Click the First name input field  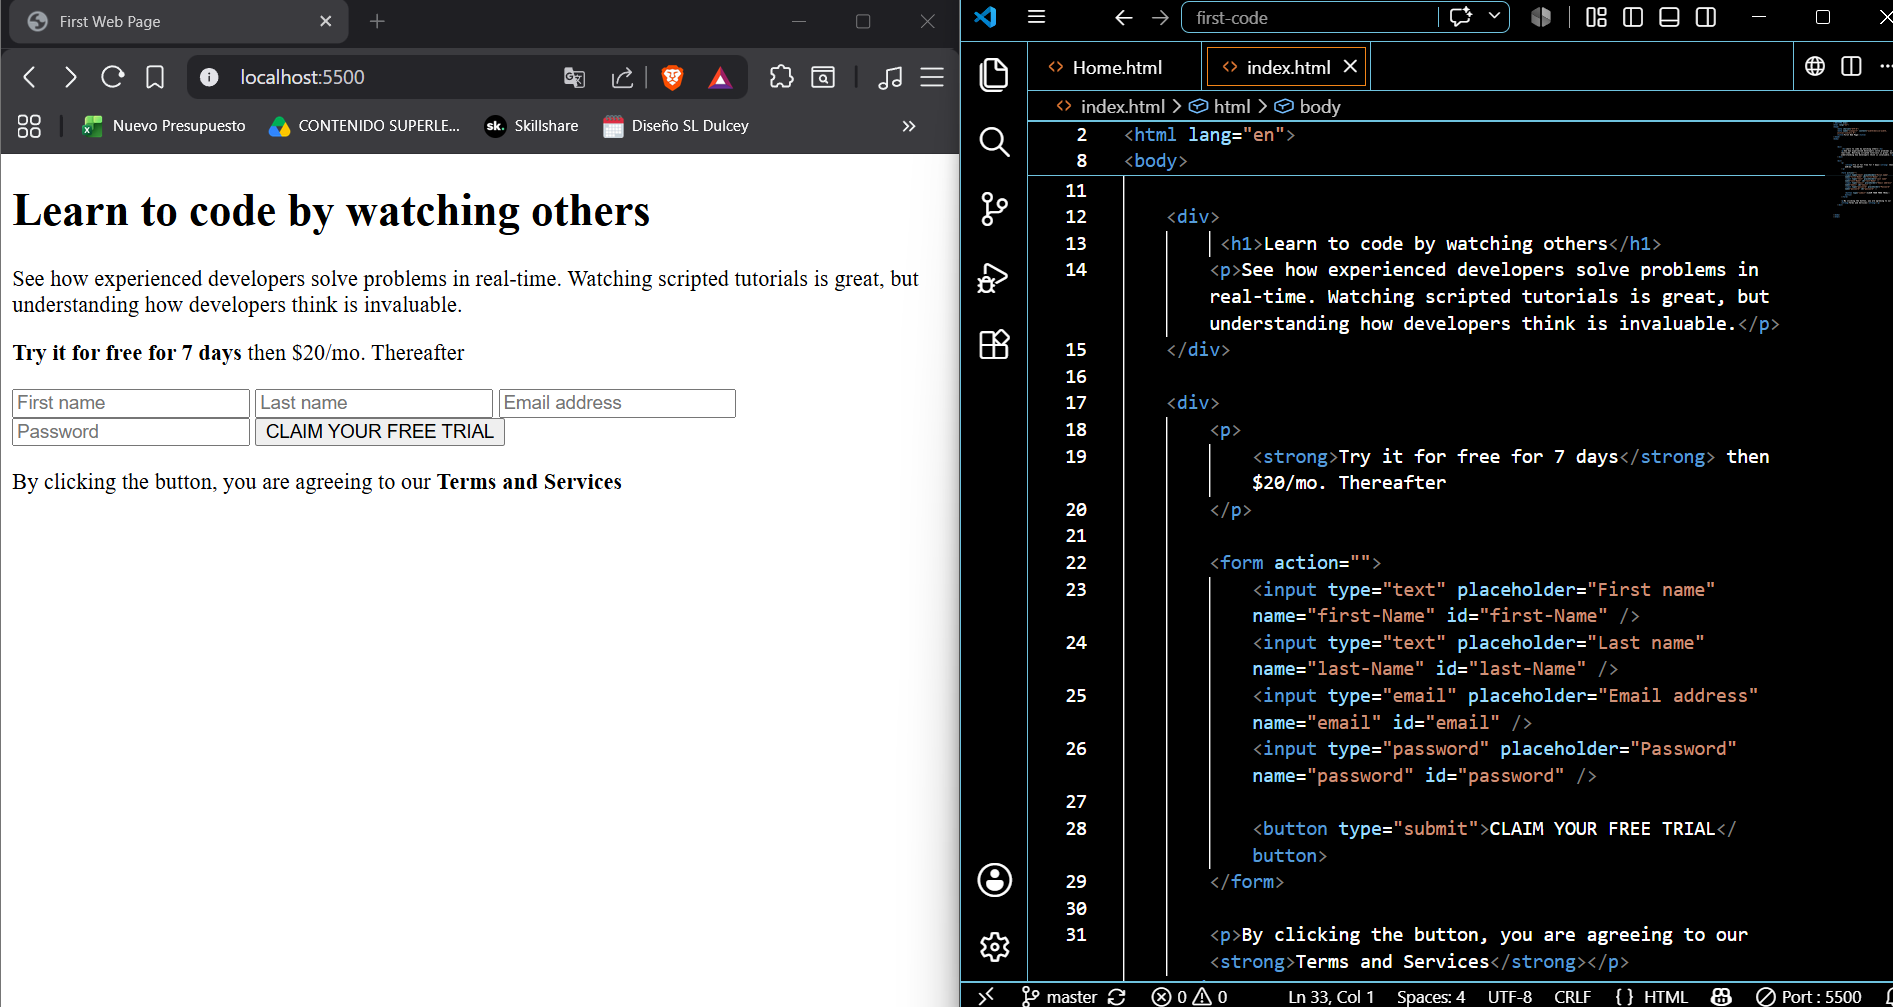pos(131,403)
